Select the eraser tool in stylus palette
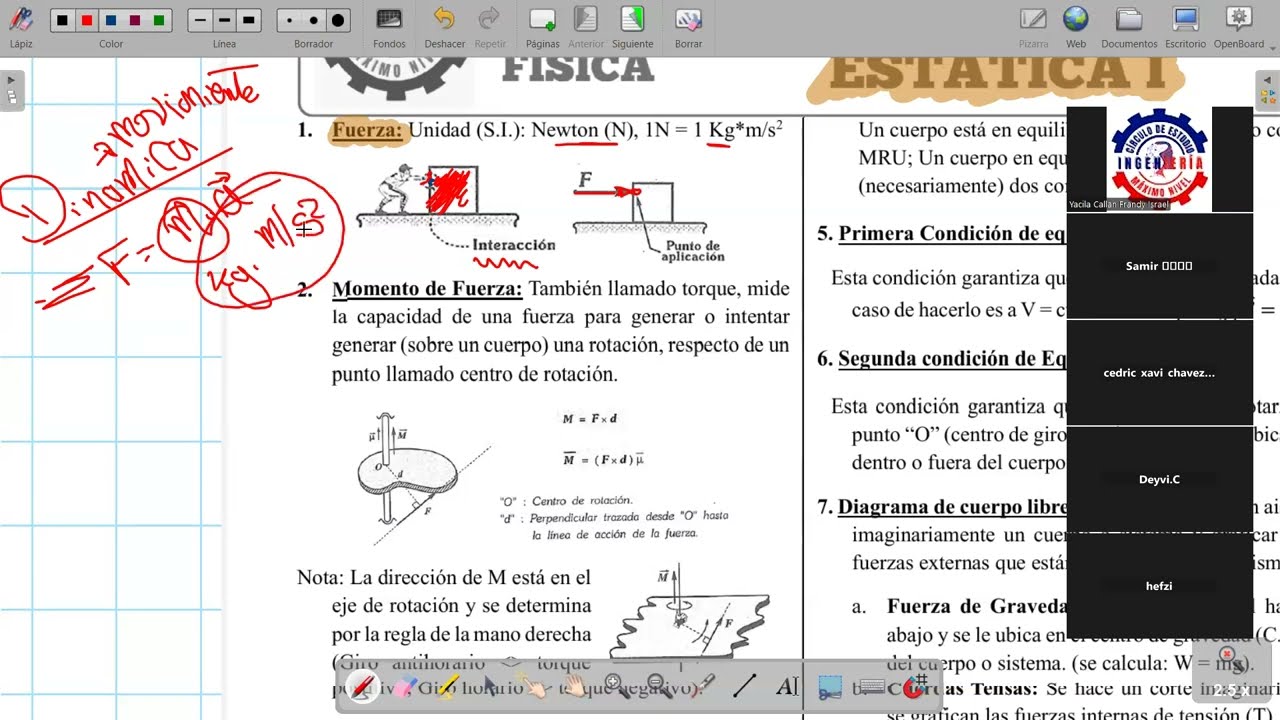The height and width of the screenshot is (720, 1280). point(403,687)
